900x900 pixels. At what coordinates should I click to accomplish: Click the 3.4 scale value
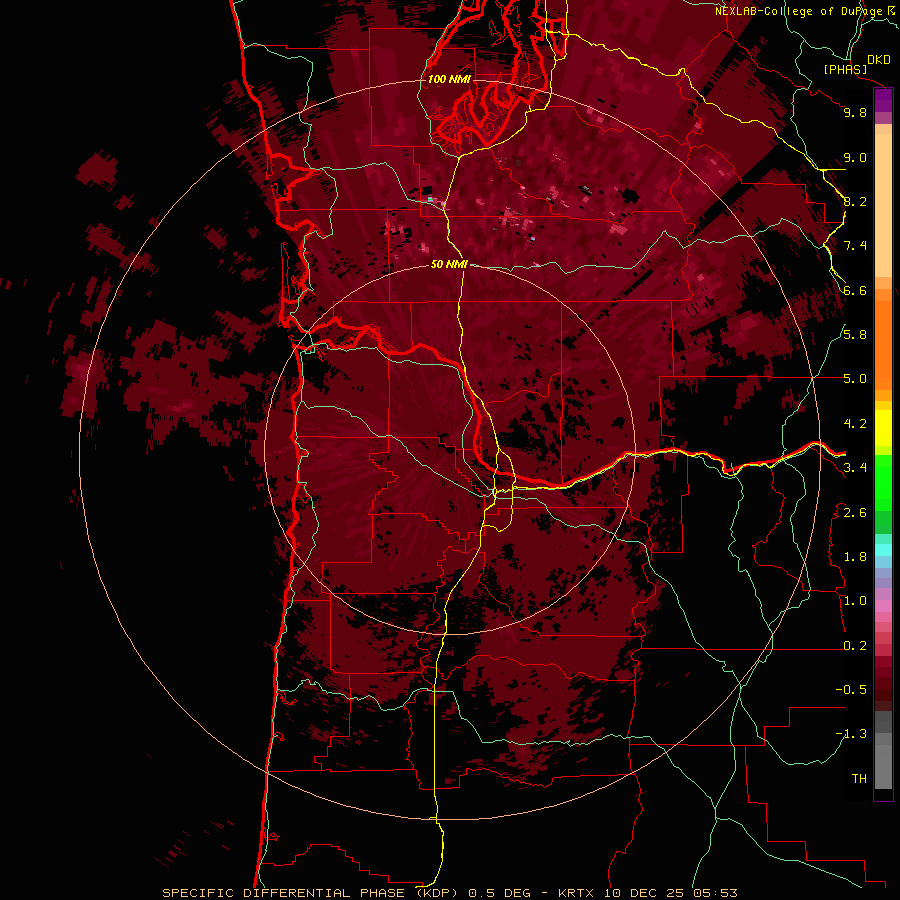point(855,468)
